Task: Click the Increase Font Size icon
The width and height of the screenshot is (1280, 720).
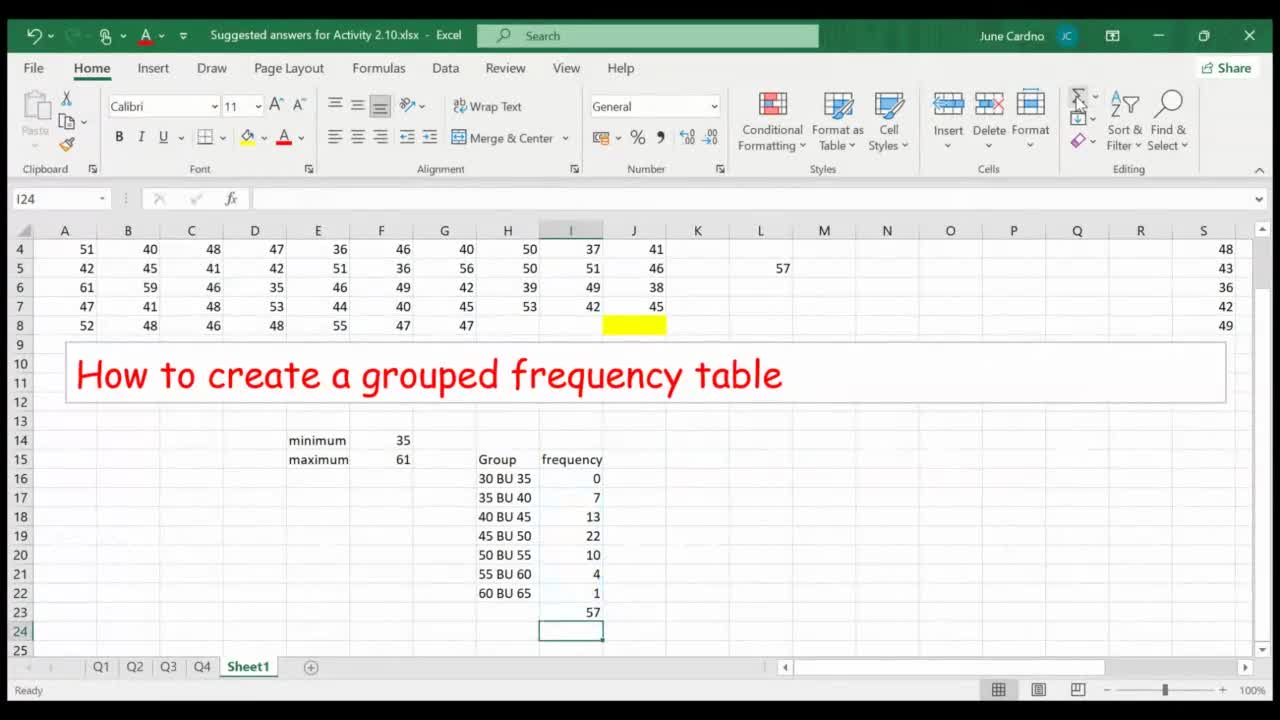Action: pyautogui.click(x=276, y=106)
